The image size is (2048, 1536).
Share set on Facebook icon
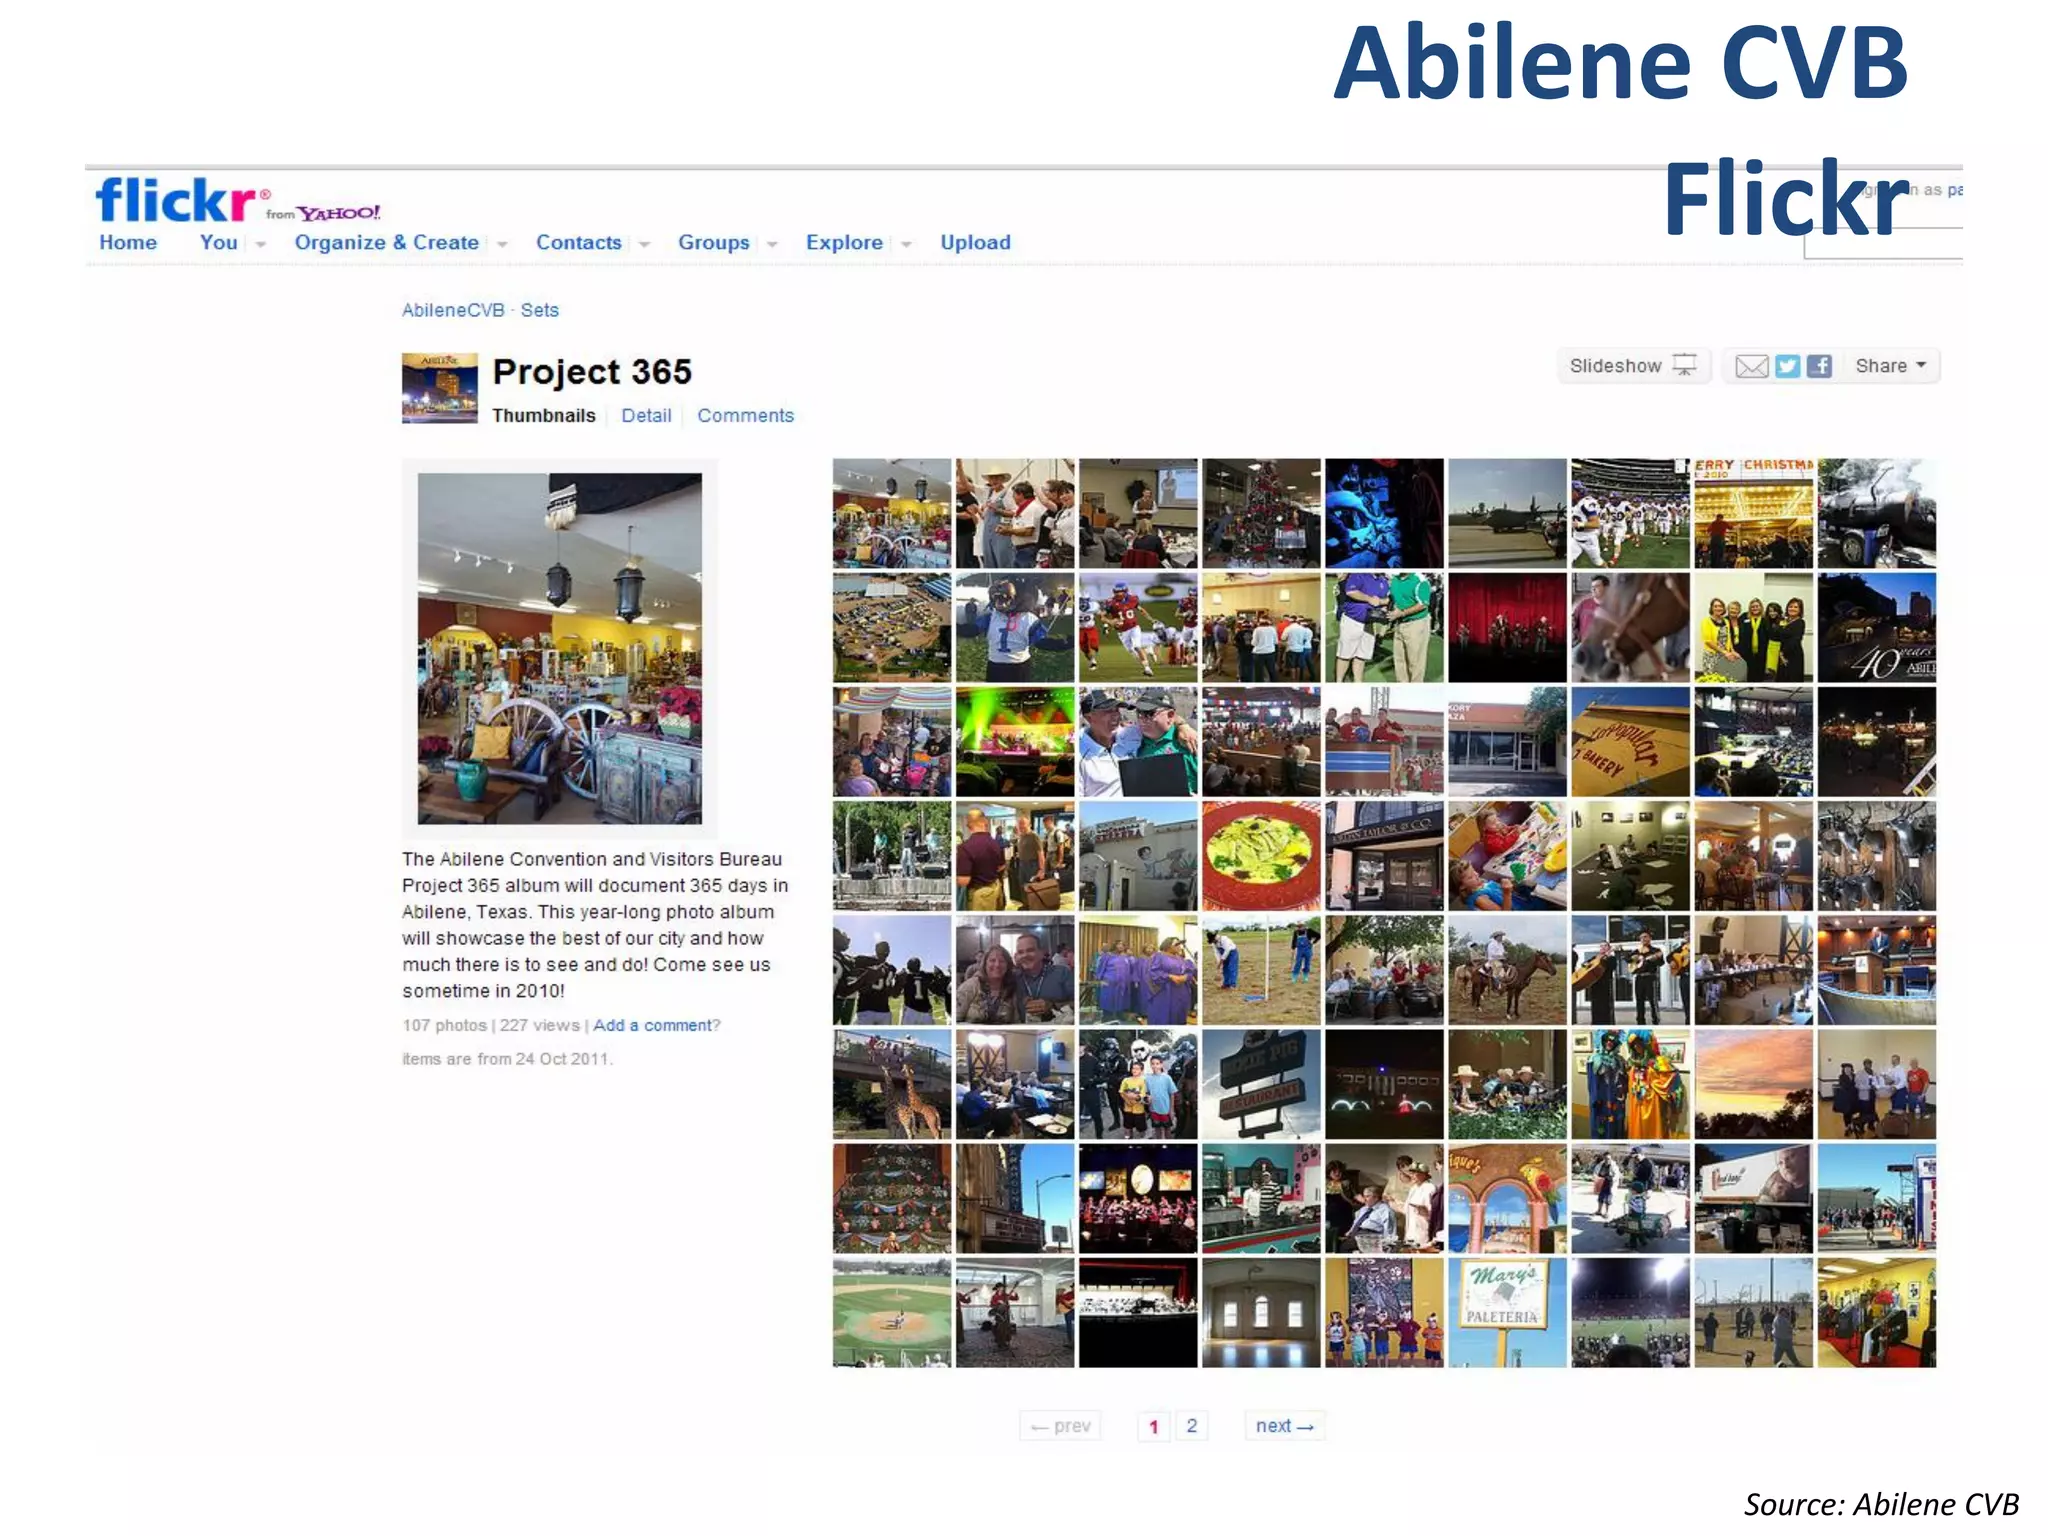1819,366
